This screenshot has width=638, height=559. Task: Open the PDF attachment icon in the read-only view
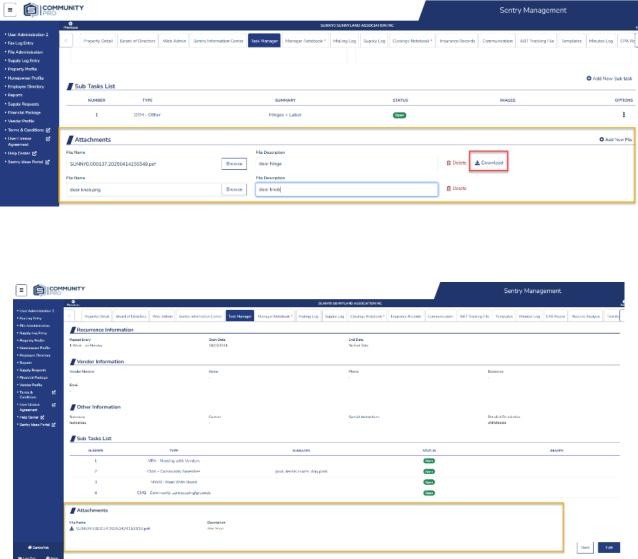click(x=70, y=527)
